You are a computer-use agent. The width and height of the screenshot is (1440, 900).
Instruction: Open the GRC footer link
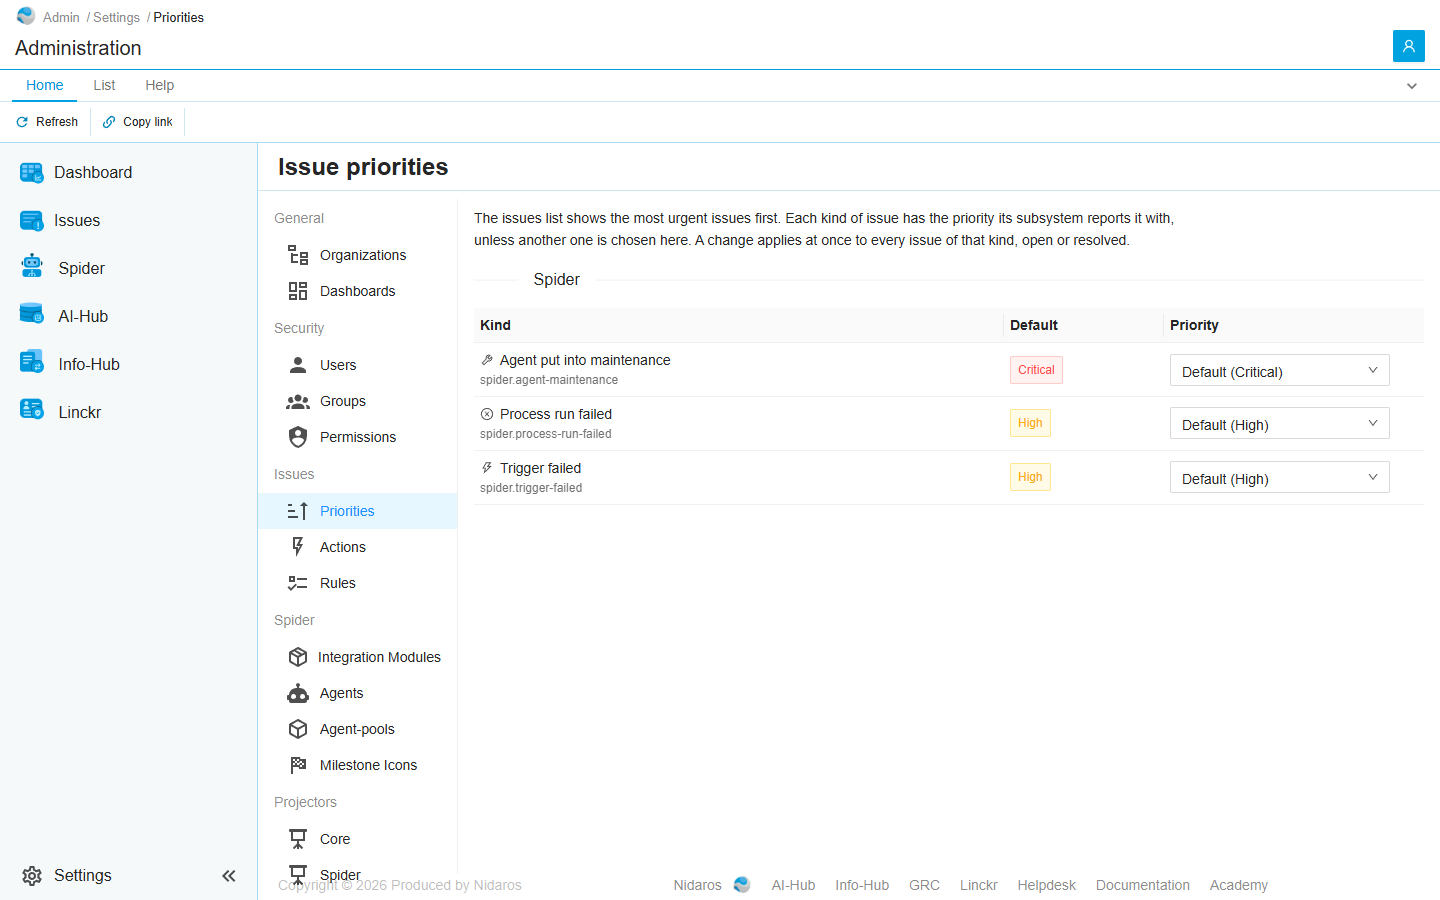(x=924, y=885)
